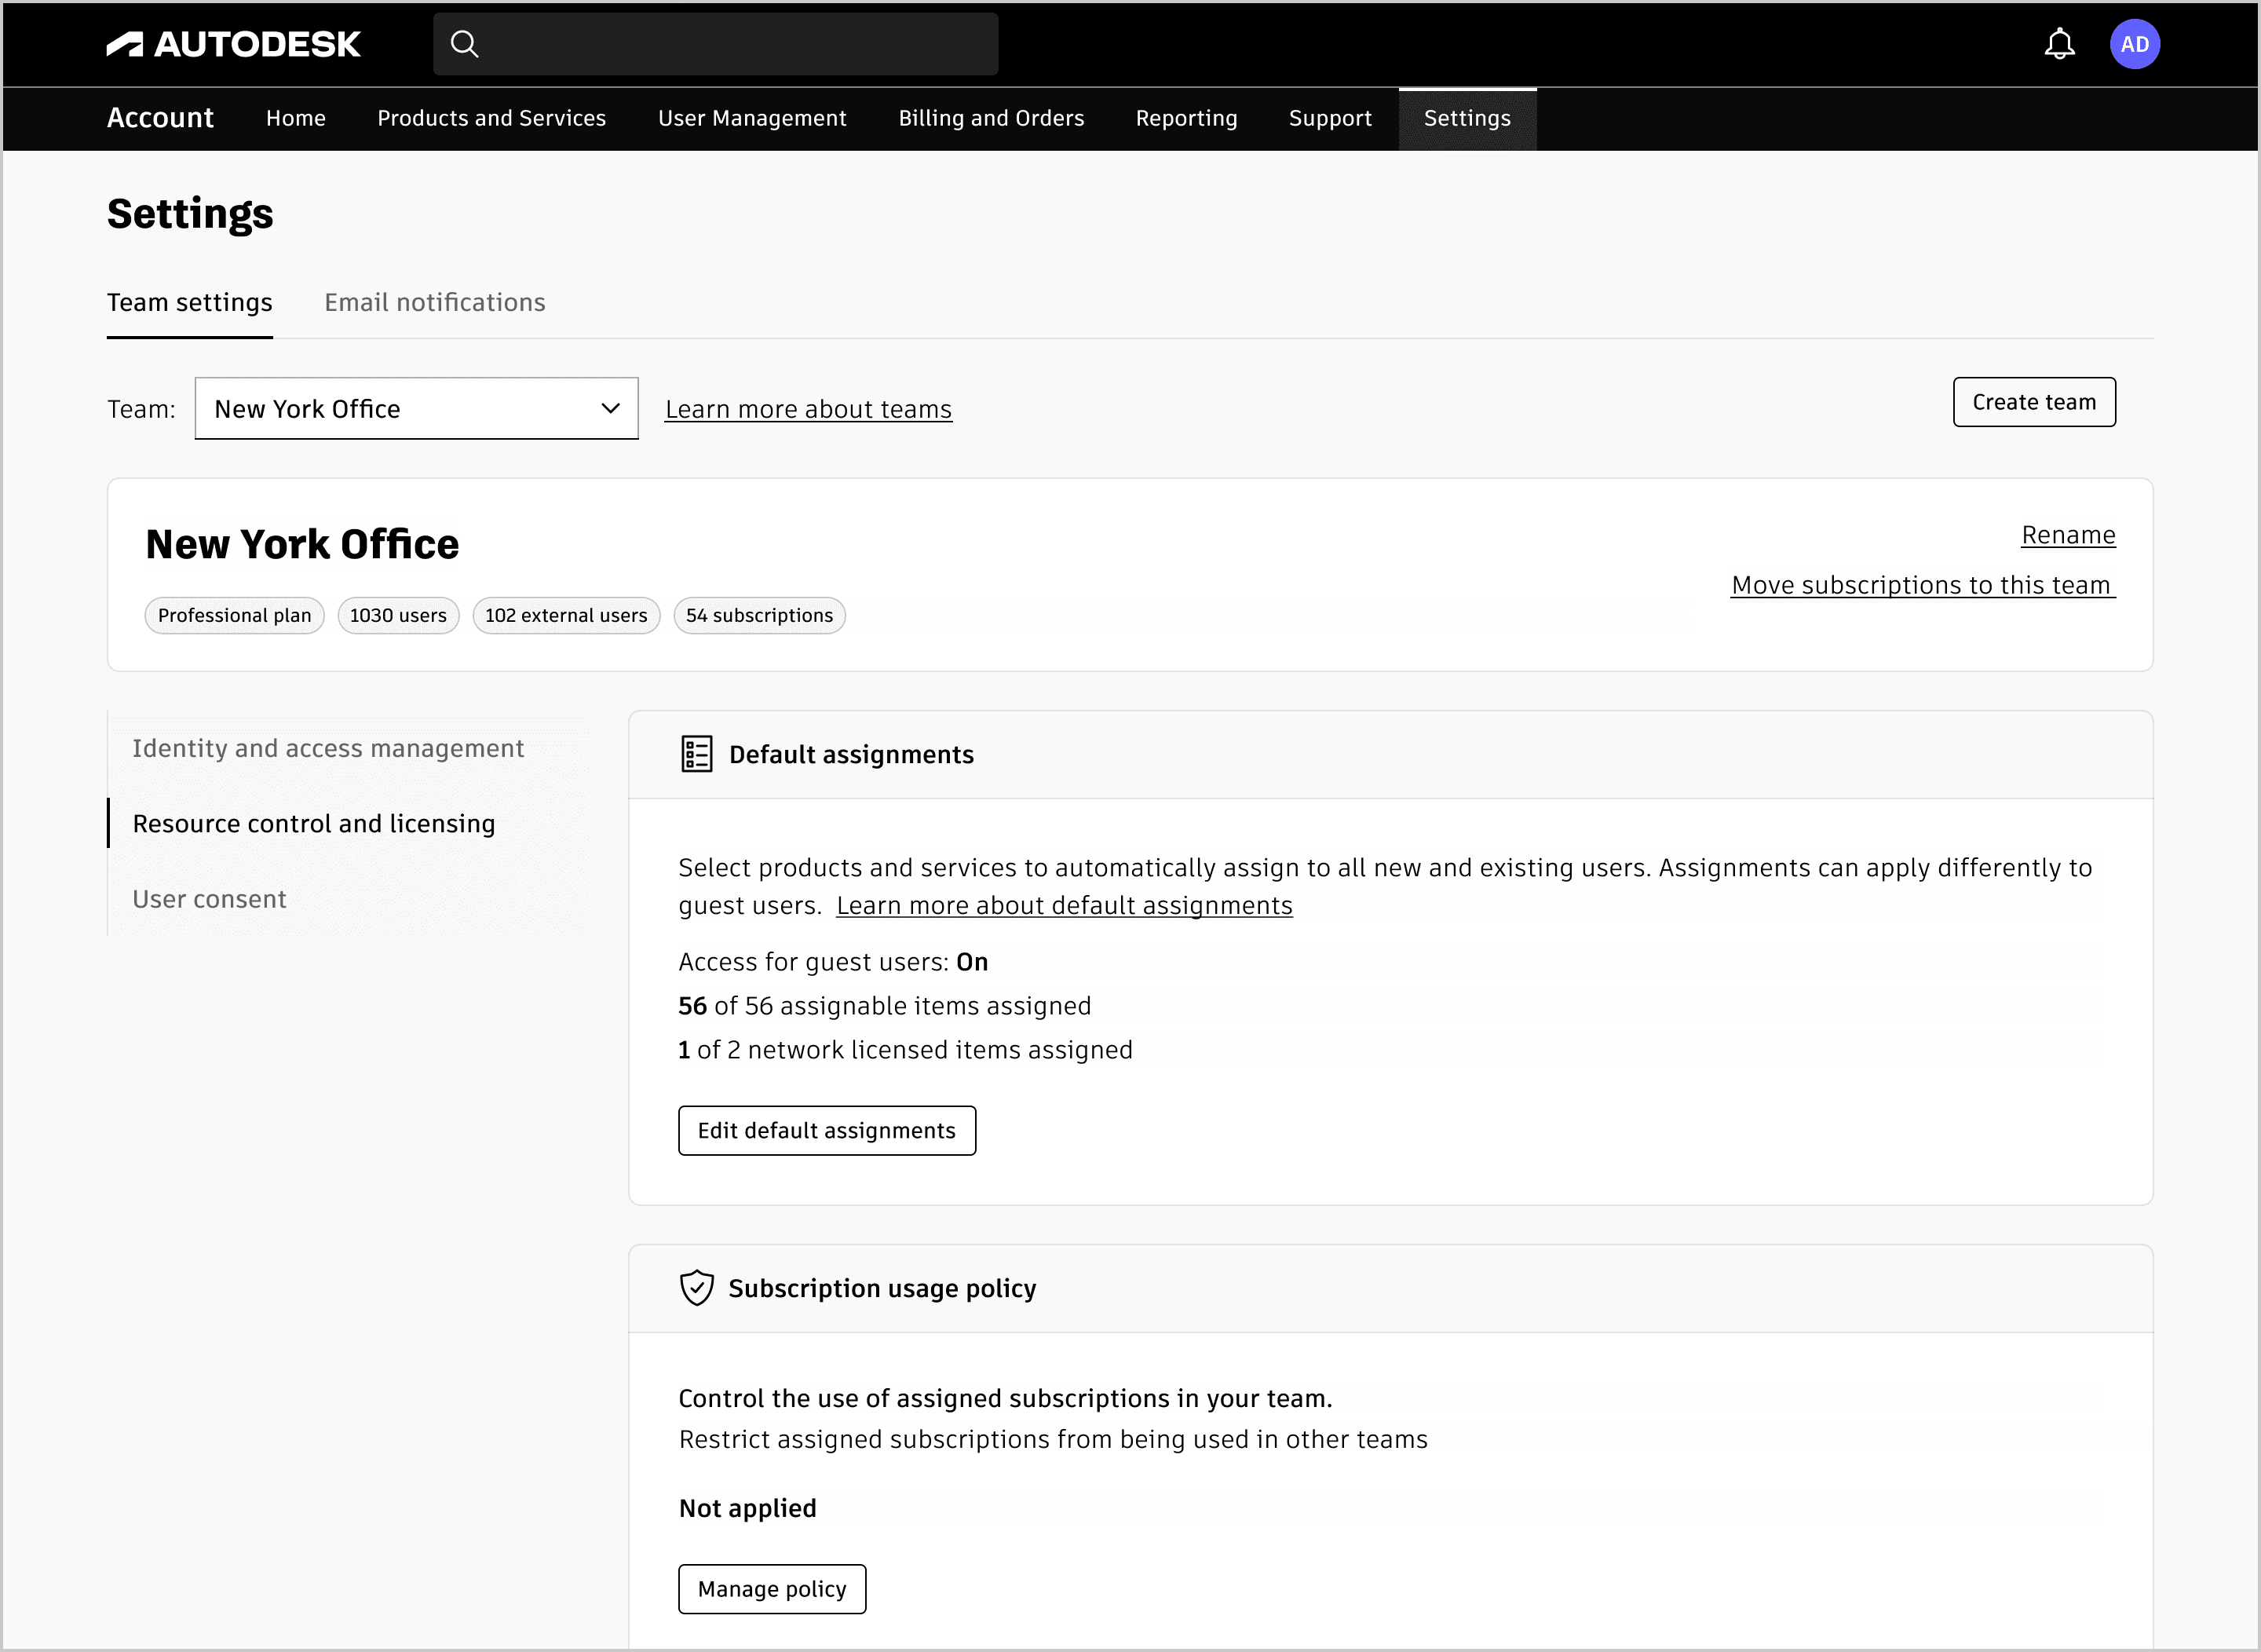Image resolution: width=2261 pixels, height=1652 pixels.
Task: Click the Autodesk logo
Action: pyautogui.click(x=233, y=44)
